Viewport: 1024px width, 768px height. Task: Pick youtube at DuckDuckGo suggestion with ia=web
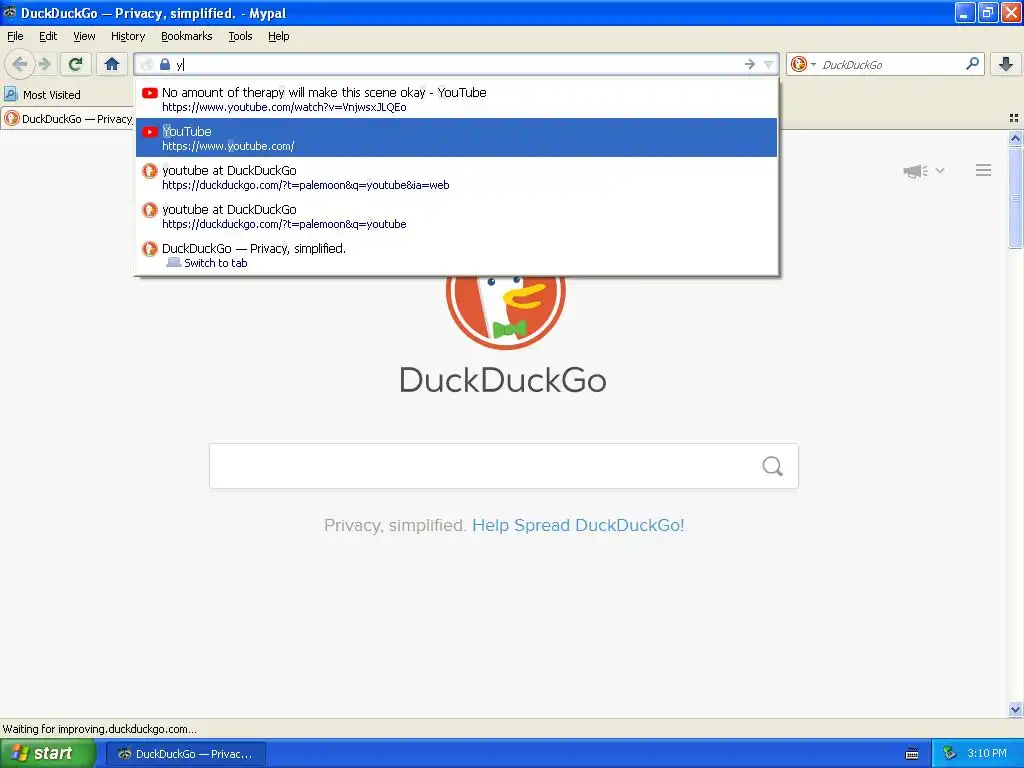[456, 177]
